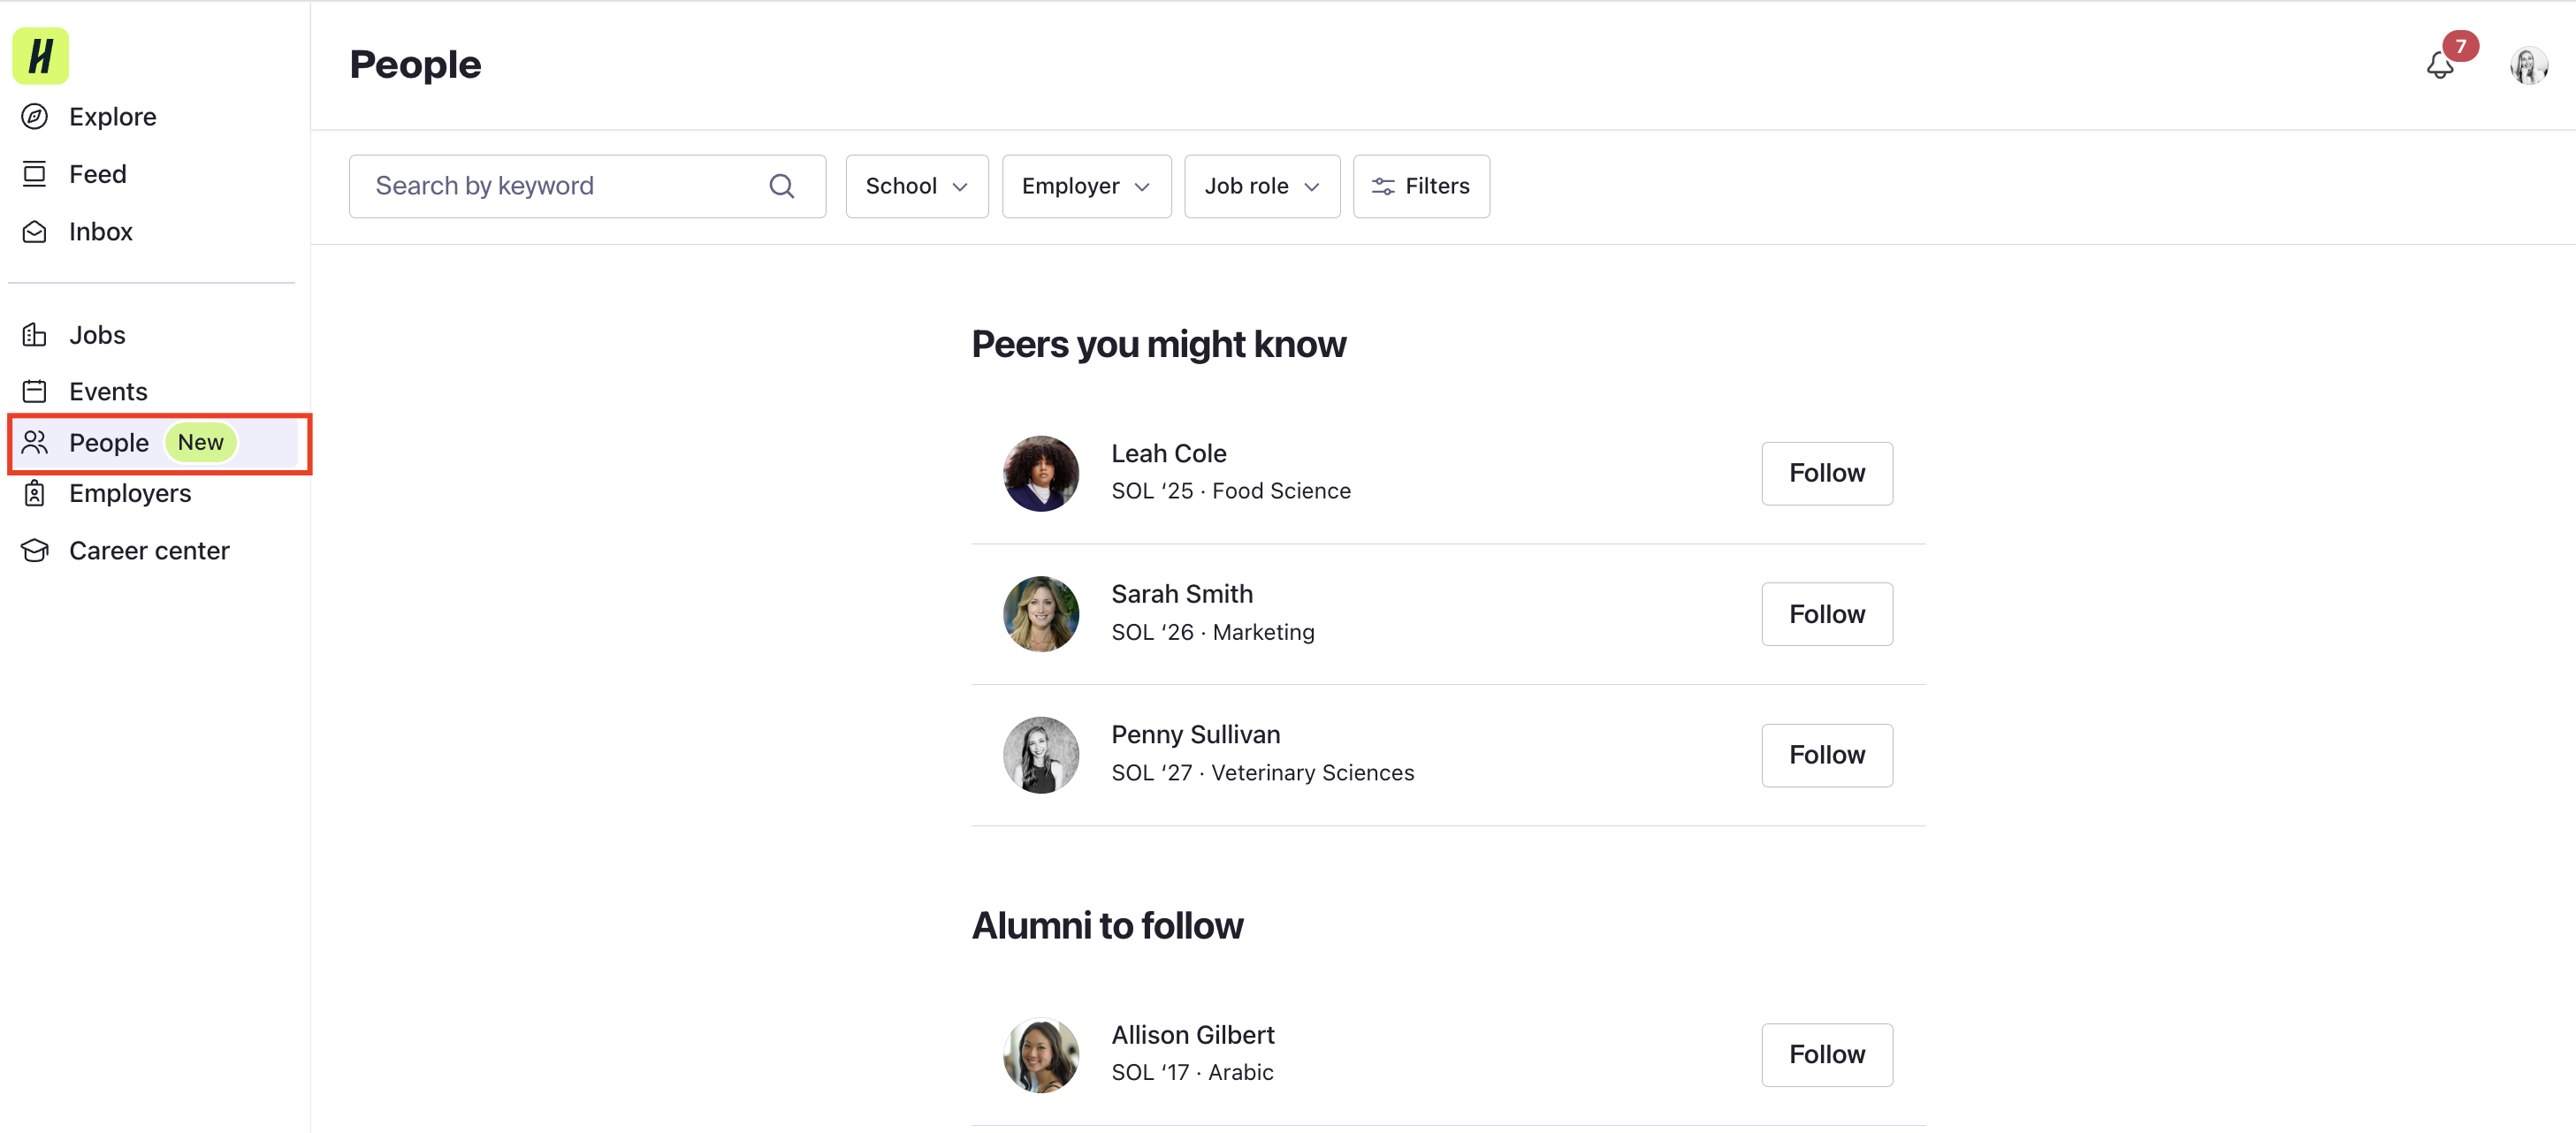Expand the Employer filter dropdown
The height and width of the screenshot is (1133, 2576).
pyautogui.click(x=1085, y=186)
